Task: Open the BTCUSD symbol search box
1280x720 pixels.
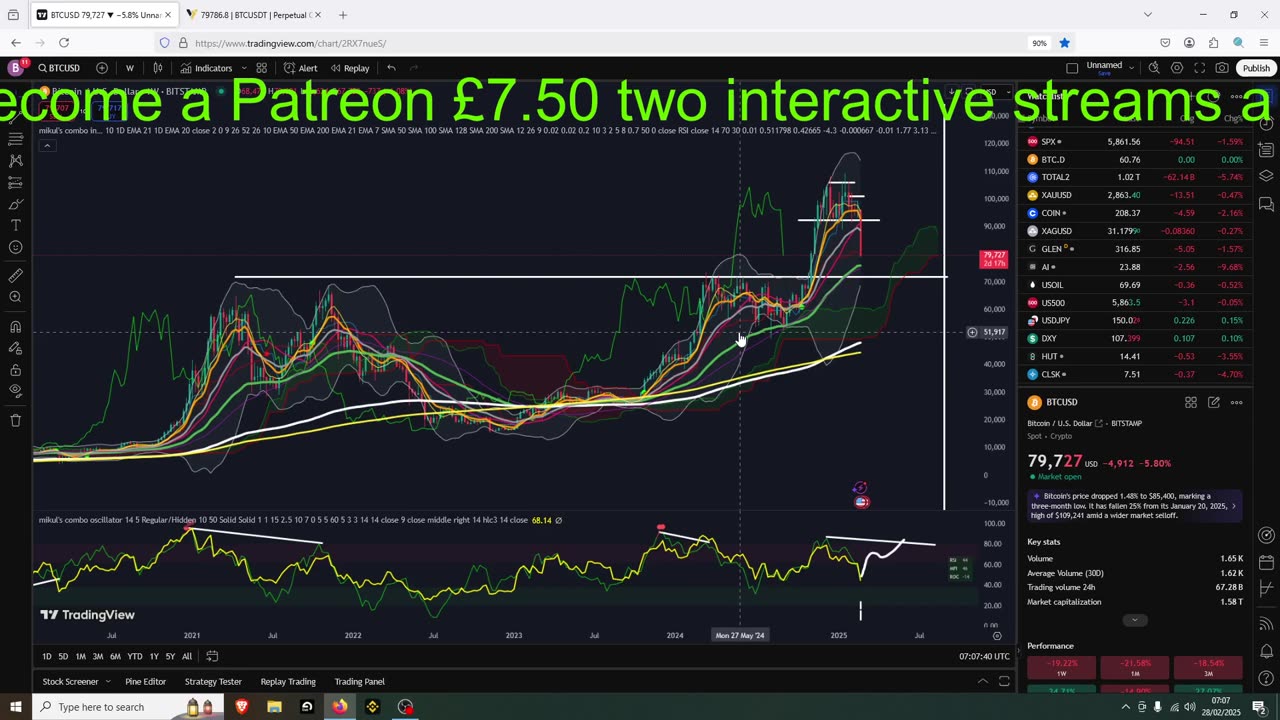Action: click(60, 68)
